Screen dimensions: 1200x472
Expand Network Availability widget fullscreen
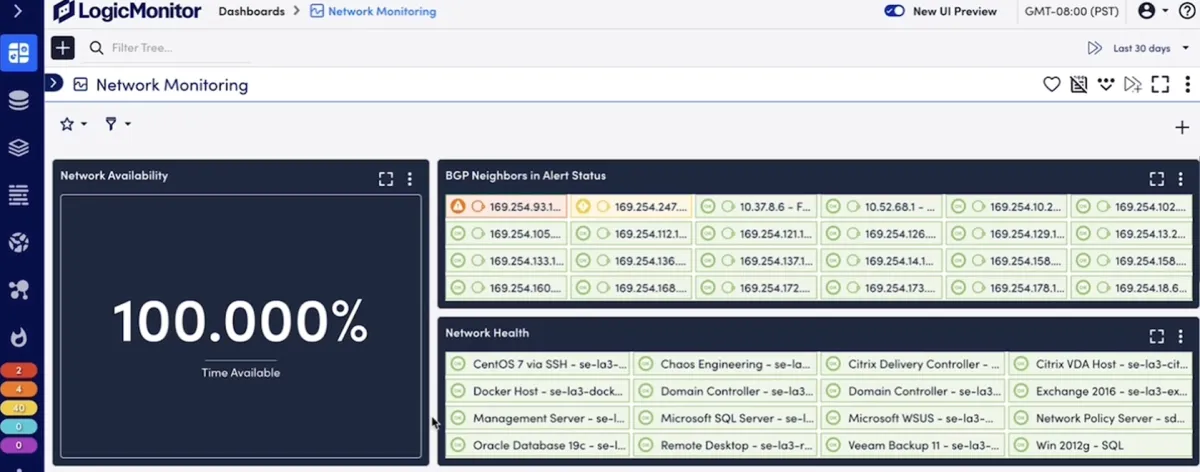[x=386, y=179]
